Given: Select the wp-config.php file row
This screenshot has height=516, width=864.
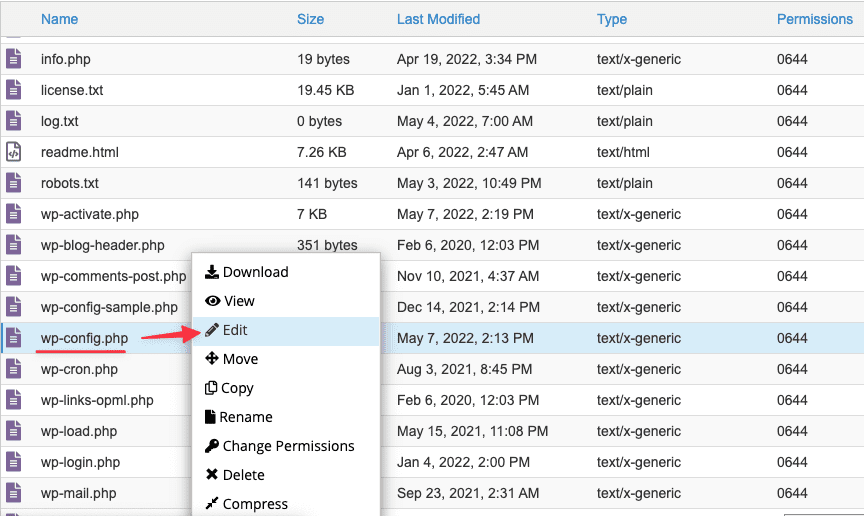Looking at the screenshot, I should click(x=84, y=338).
